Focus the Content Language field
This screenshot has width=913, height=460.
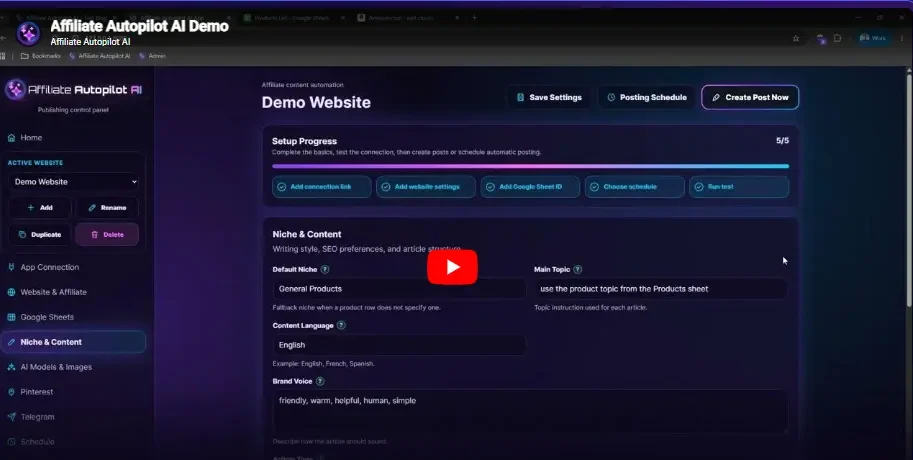coord(399,345)
